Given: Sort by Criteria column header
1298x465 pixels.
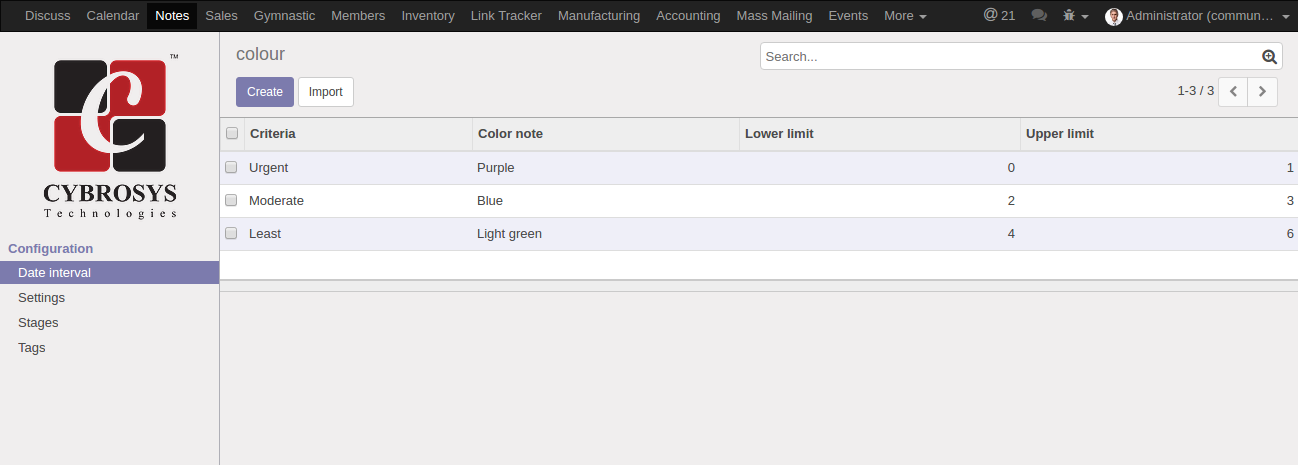Looking at the screenshot, I should (358, 134).
